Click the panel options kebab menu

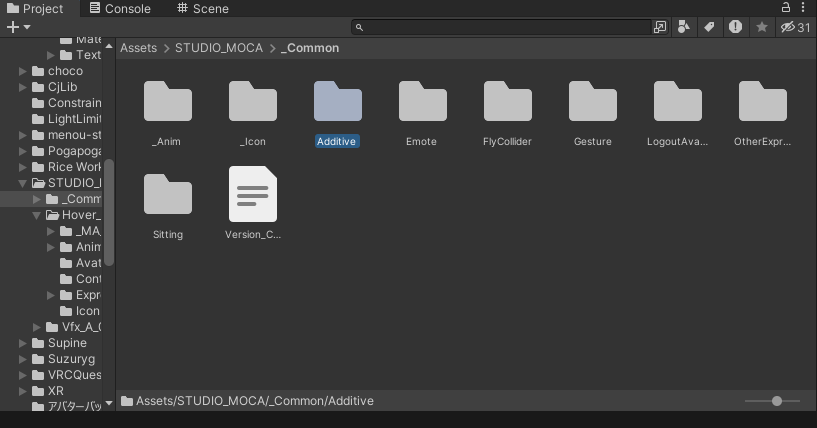pos(803,8)
